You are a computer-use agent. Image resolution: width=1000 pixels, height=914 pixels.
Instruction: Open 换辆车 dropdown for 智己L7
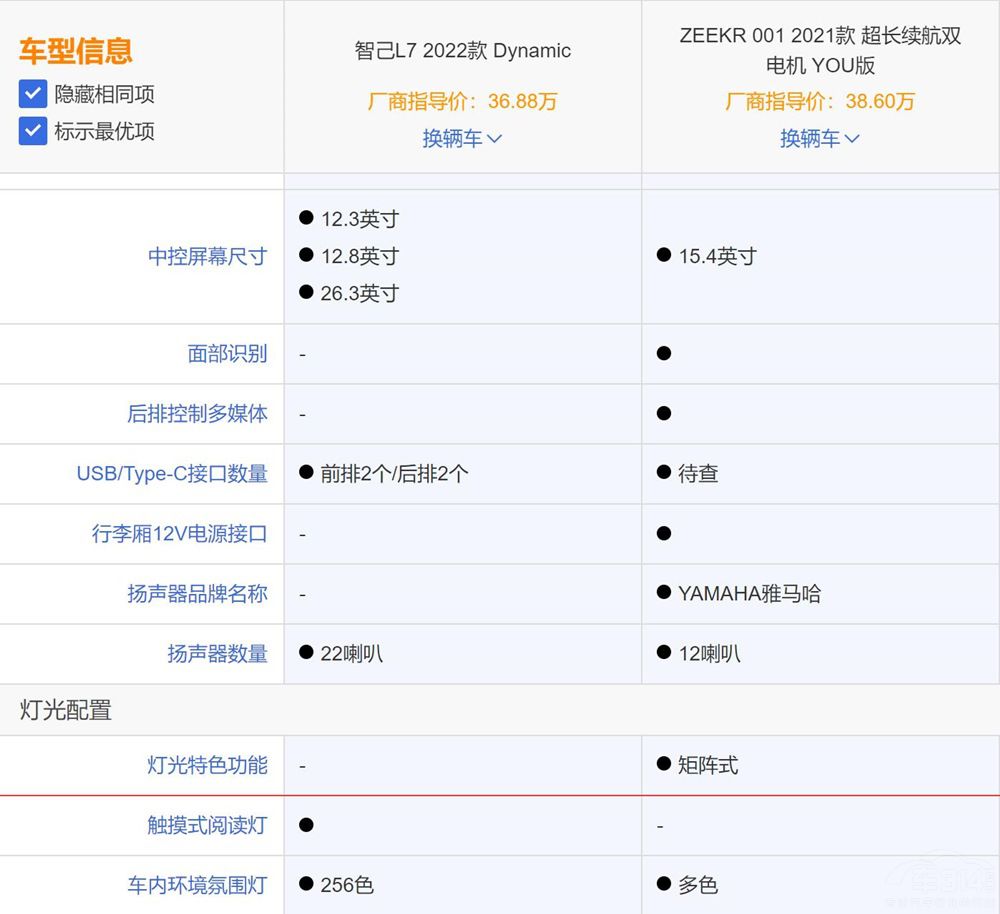point(462,138)
